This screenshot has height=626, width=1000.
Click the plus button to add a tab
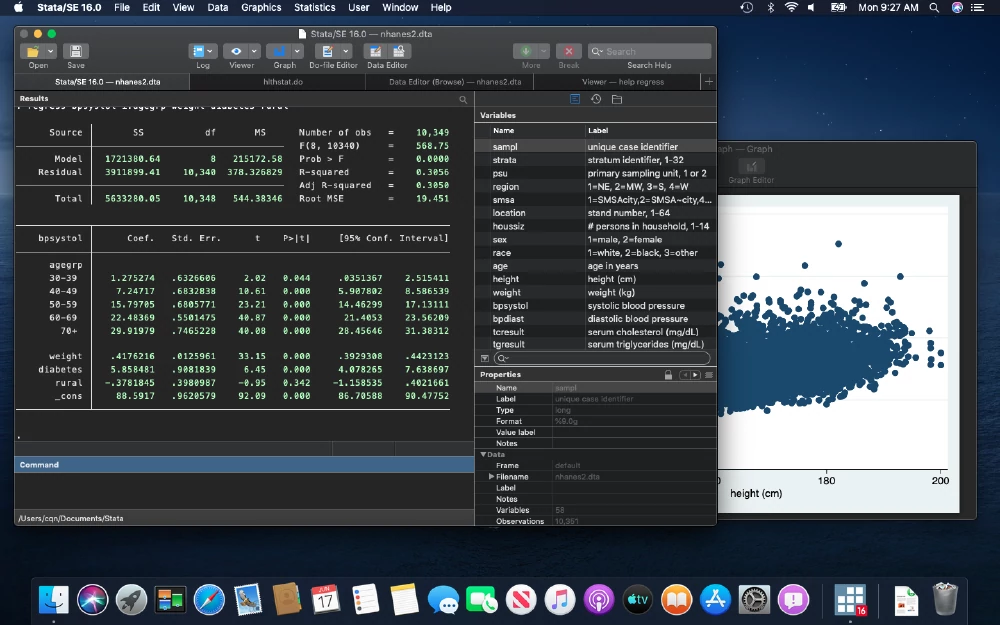pos(708,82)
